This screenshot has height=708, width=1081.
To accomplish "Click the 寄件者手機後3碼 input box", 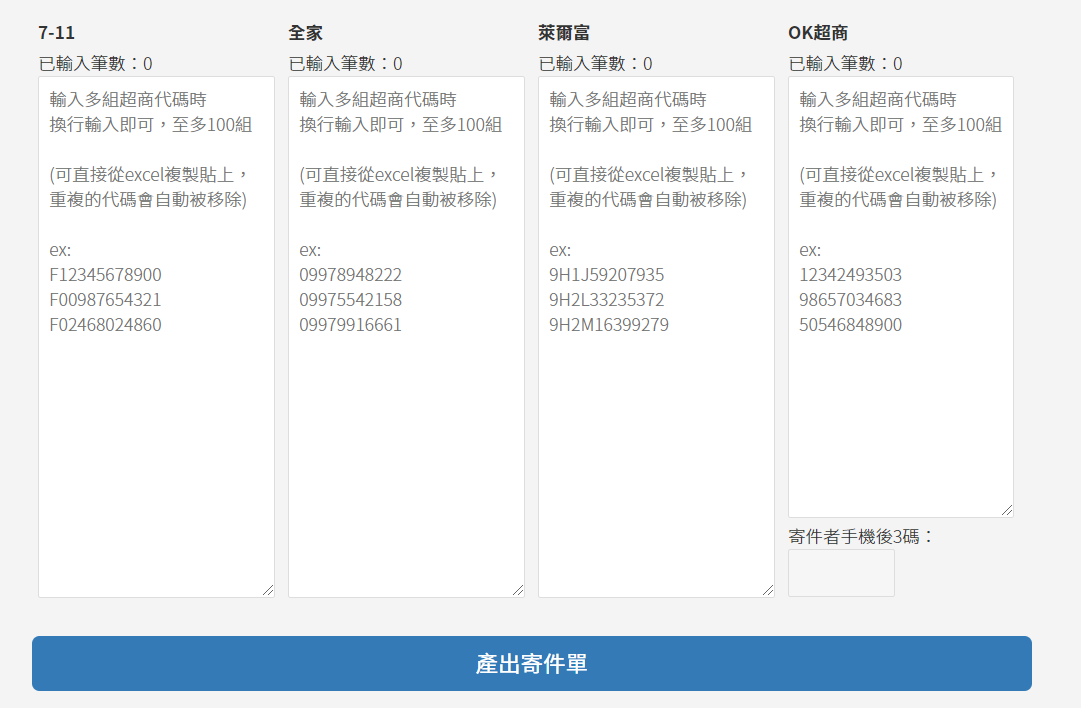I will click(841, 573).
